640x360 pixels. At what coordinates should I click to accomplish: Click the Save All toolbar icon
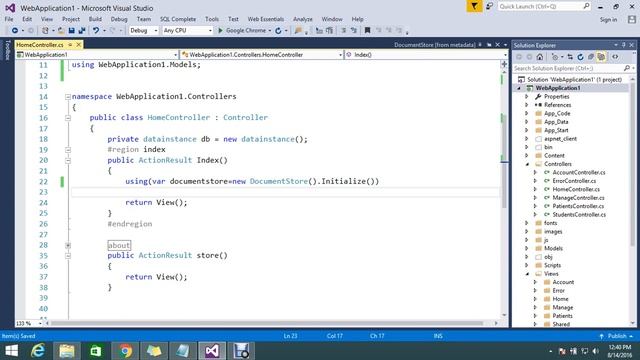click(82, 31)
